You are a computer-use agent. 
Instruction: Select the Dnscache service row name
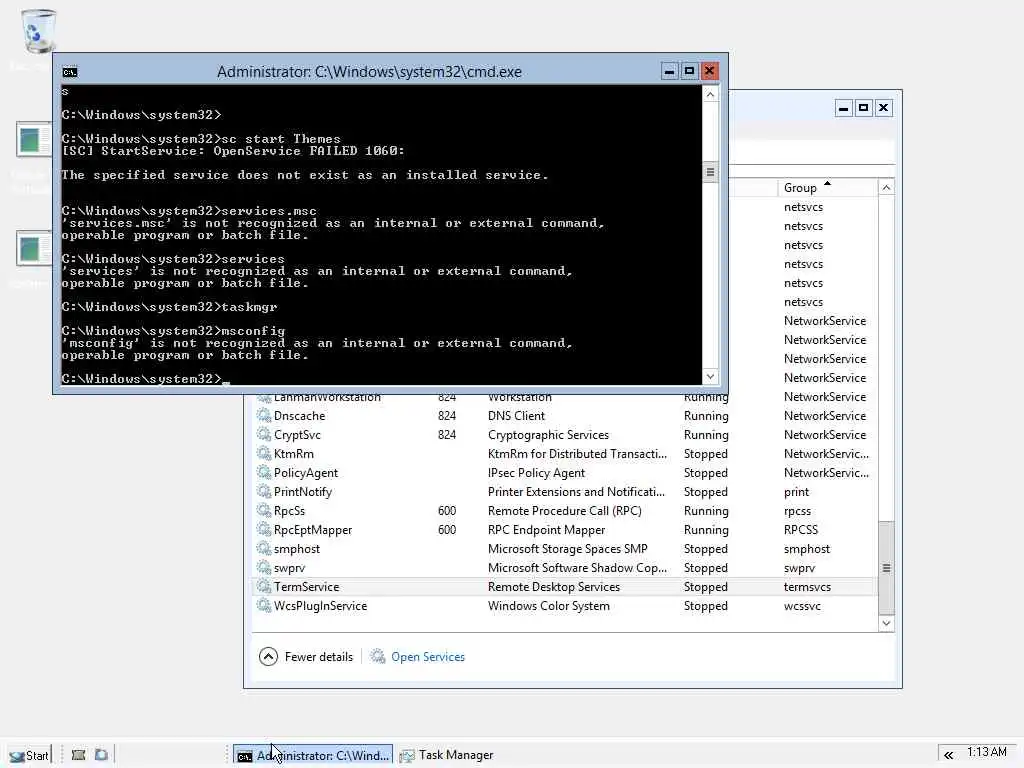pos(299,415)
